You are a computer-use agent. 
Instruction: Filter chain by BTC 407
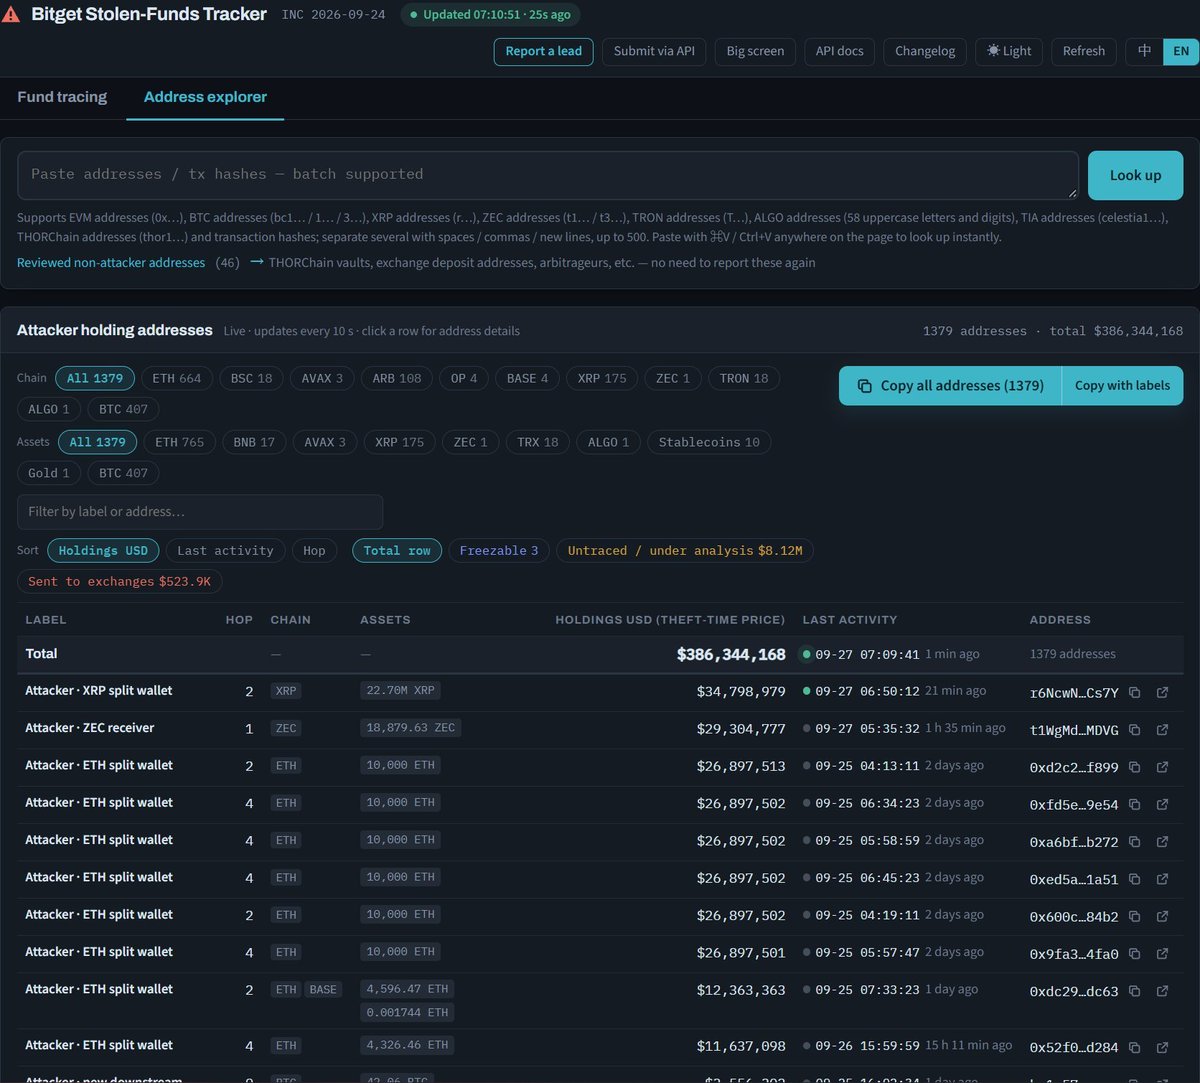click(123, 409)
